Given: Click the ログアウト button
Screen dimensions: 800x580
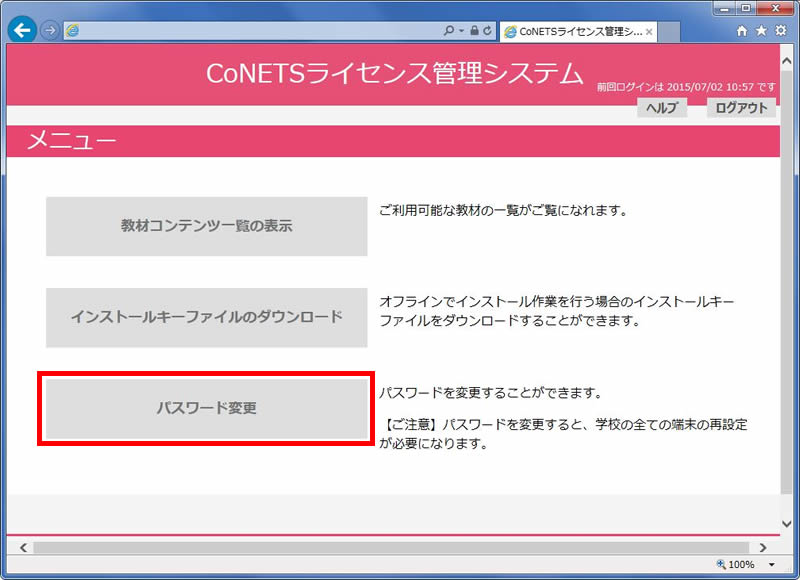Looking at the screenshot, I should (741, 108).
